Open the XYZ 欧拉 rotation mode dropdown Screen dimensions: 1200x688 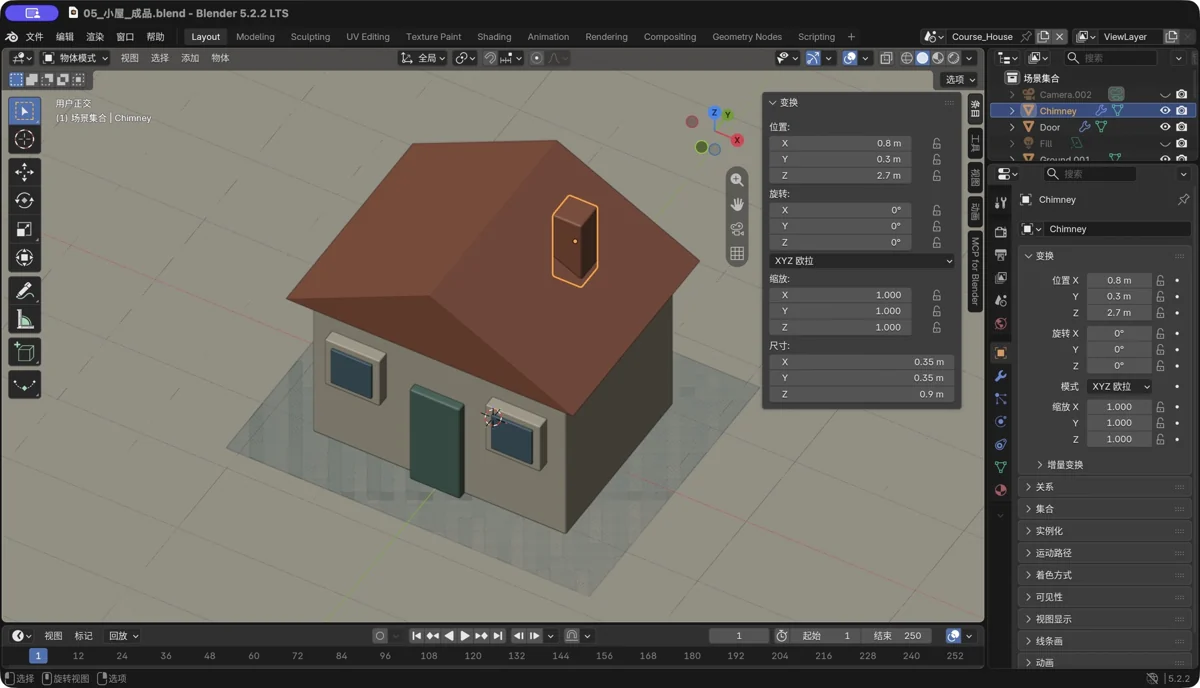(x=862, y=261)
